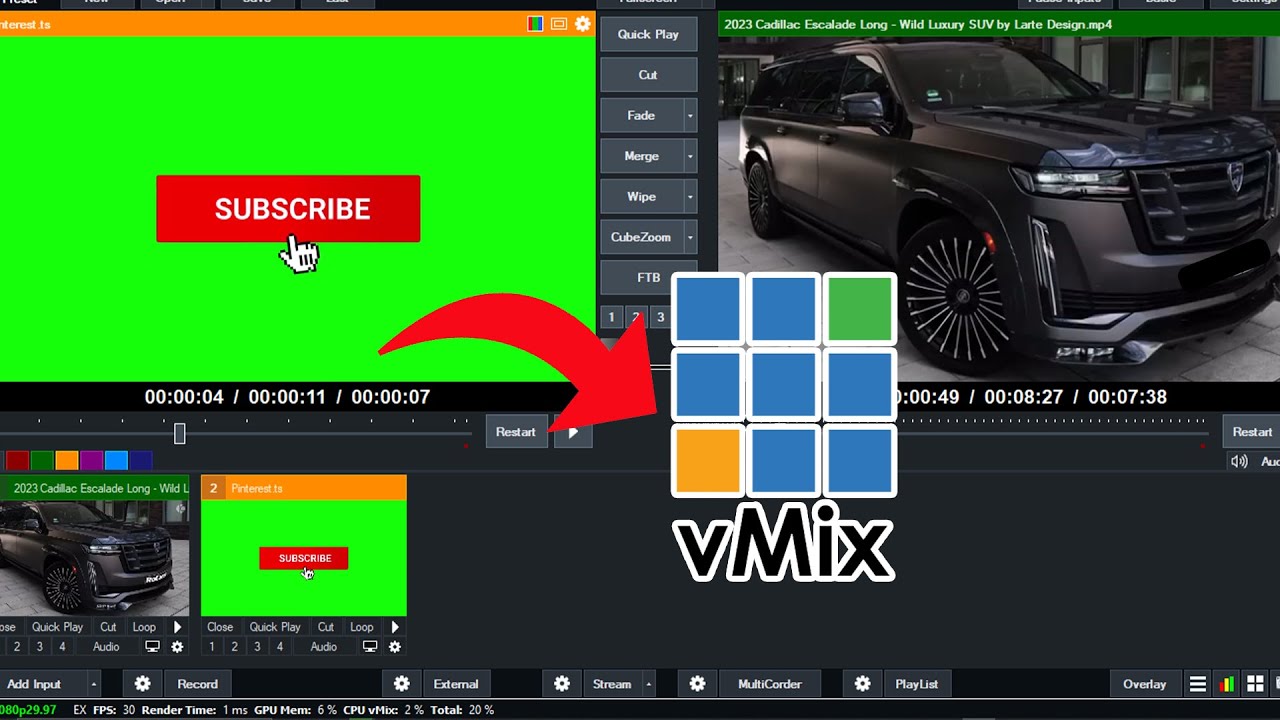Select the orange input color swatch
Image resolution: width=1280 pixels, height=720 pixels.
tap(67, 461)
